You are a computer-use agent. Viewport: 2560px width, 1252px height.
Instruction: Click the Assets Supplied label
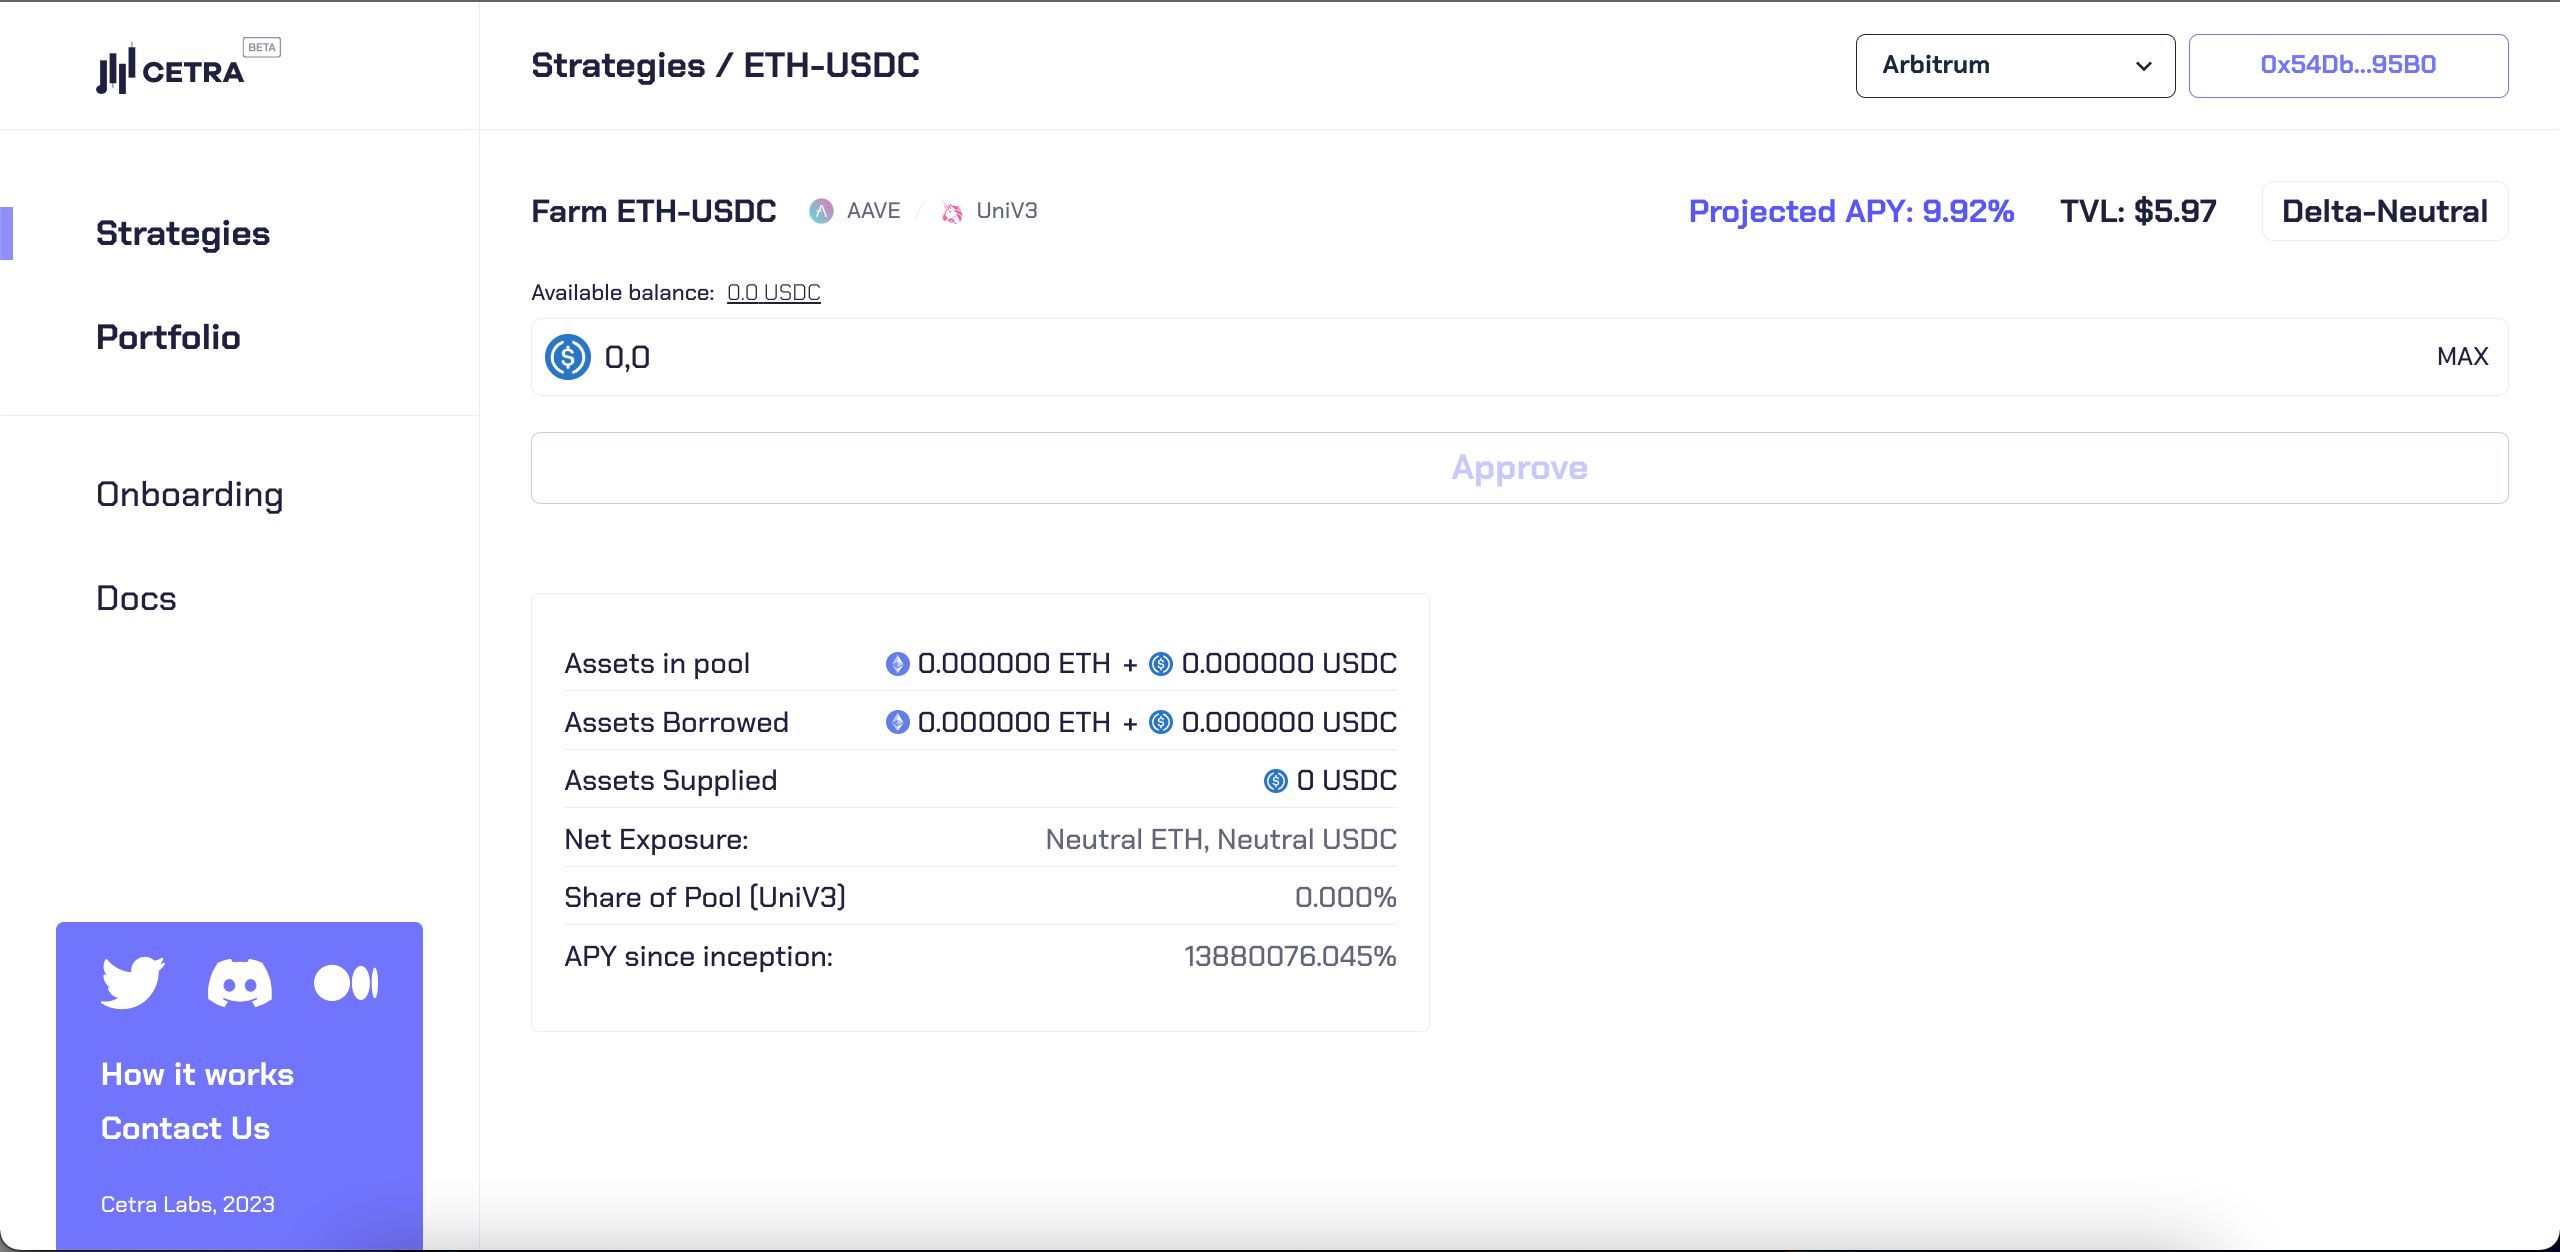click(670, 781)
